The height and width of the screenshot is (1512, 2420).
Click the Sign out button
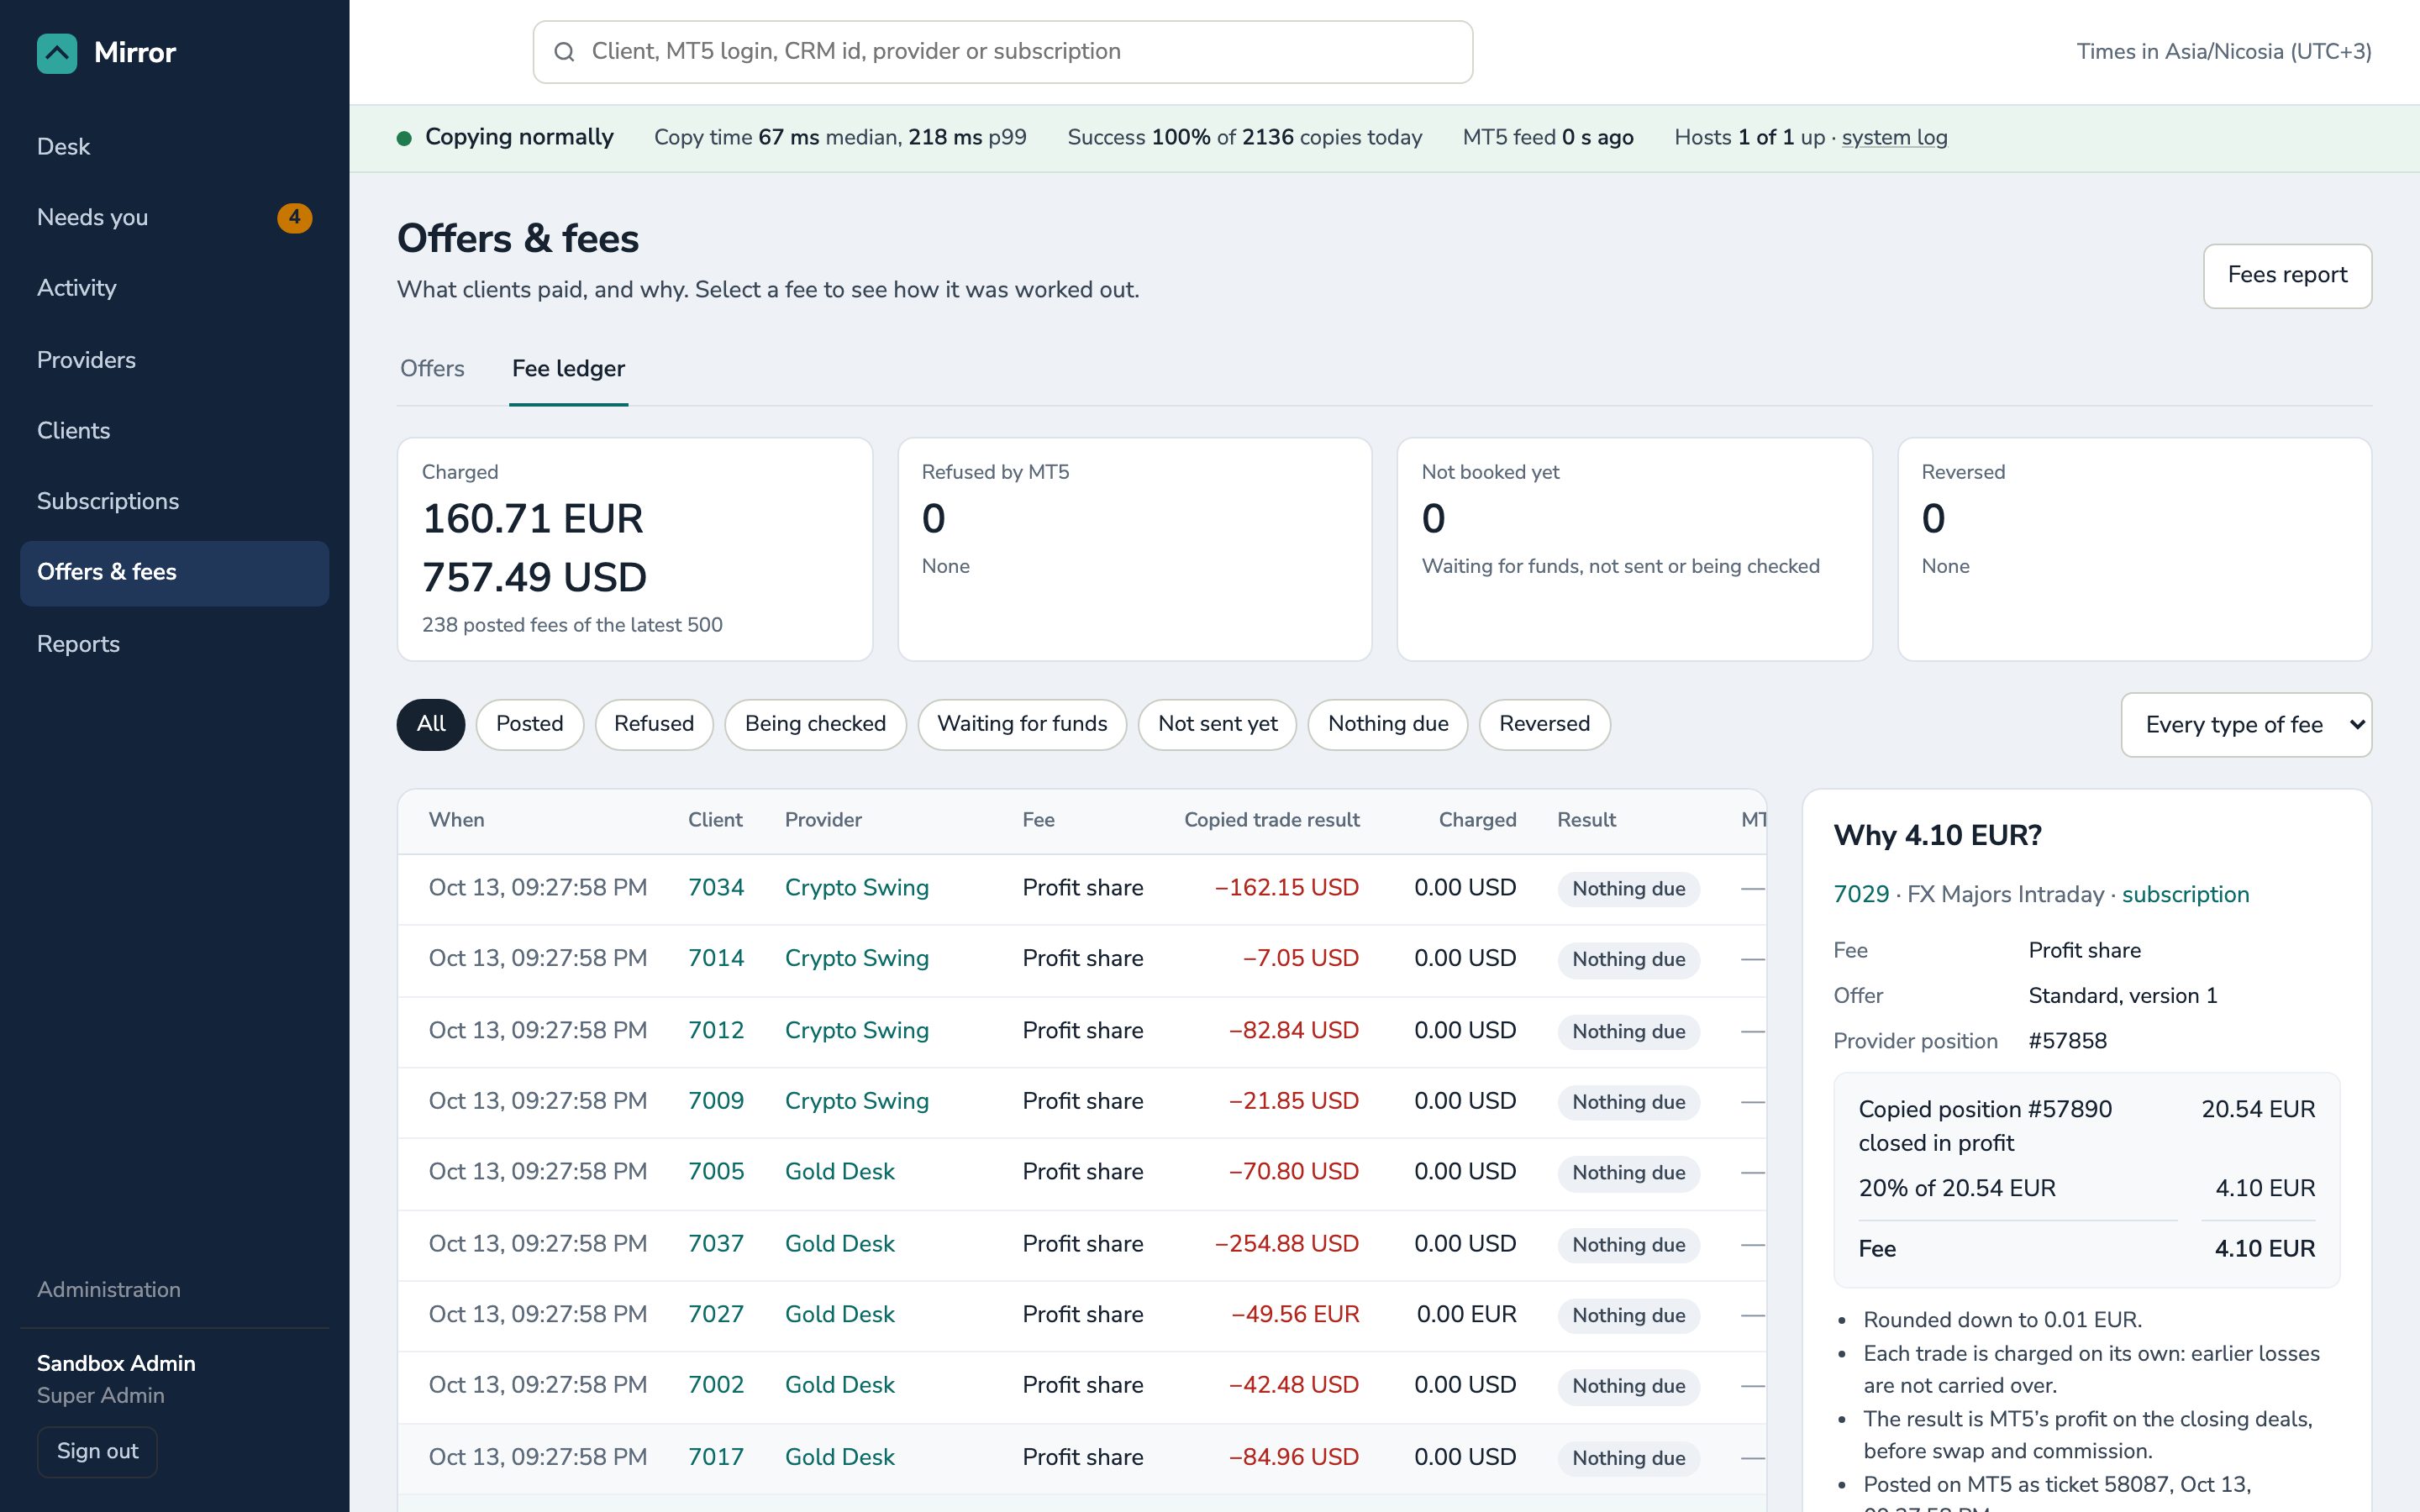(x=97, y=1451)
